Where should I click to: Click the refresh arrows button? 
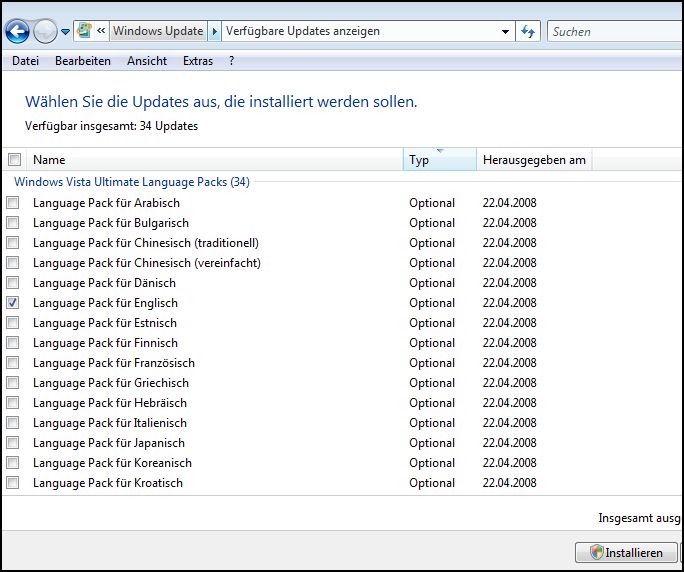click(x=528, y=31)
